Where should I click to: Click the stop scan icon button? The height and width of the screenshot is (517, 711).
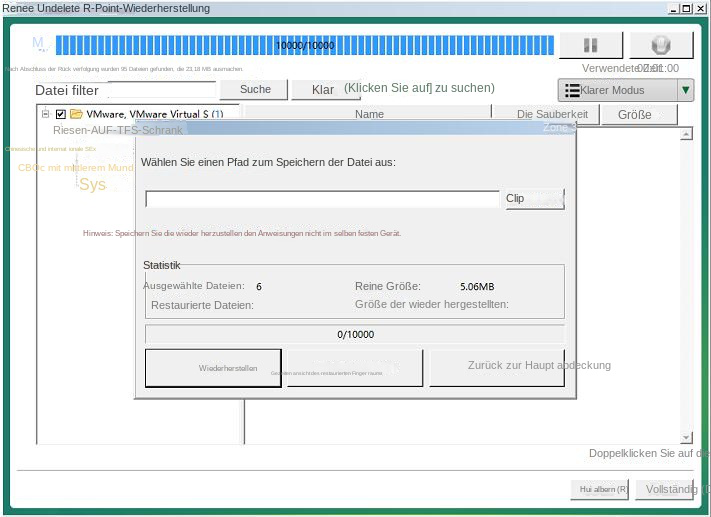[x=660, y=45]
